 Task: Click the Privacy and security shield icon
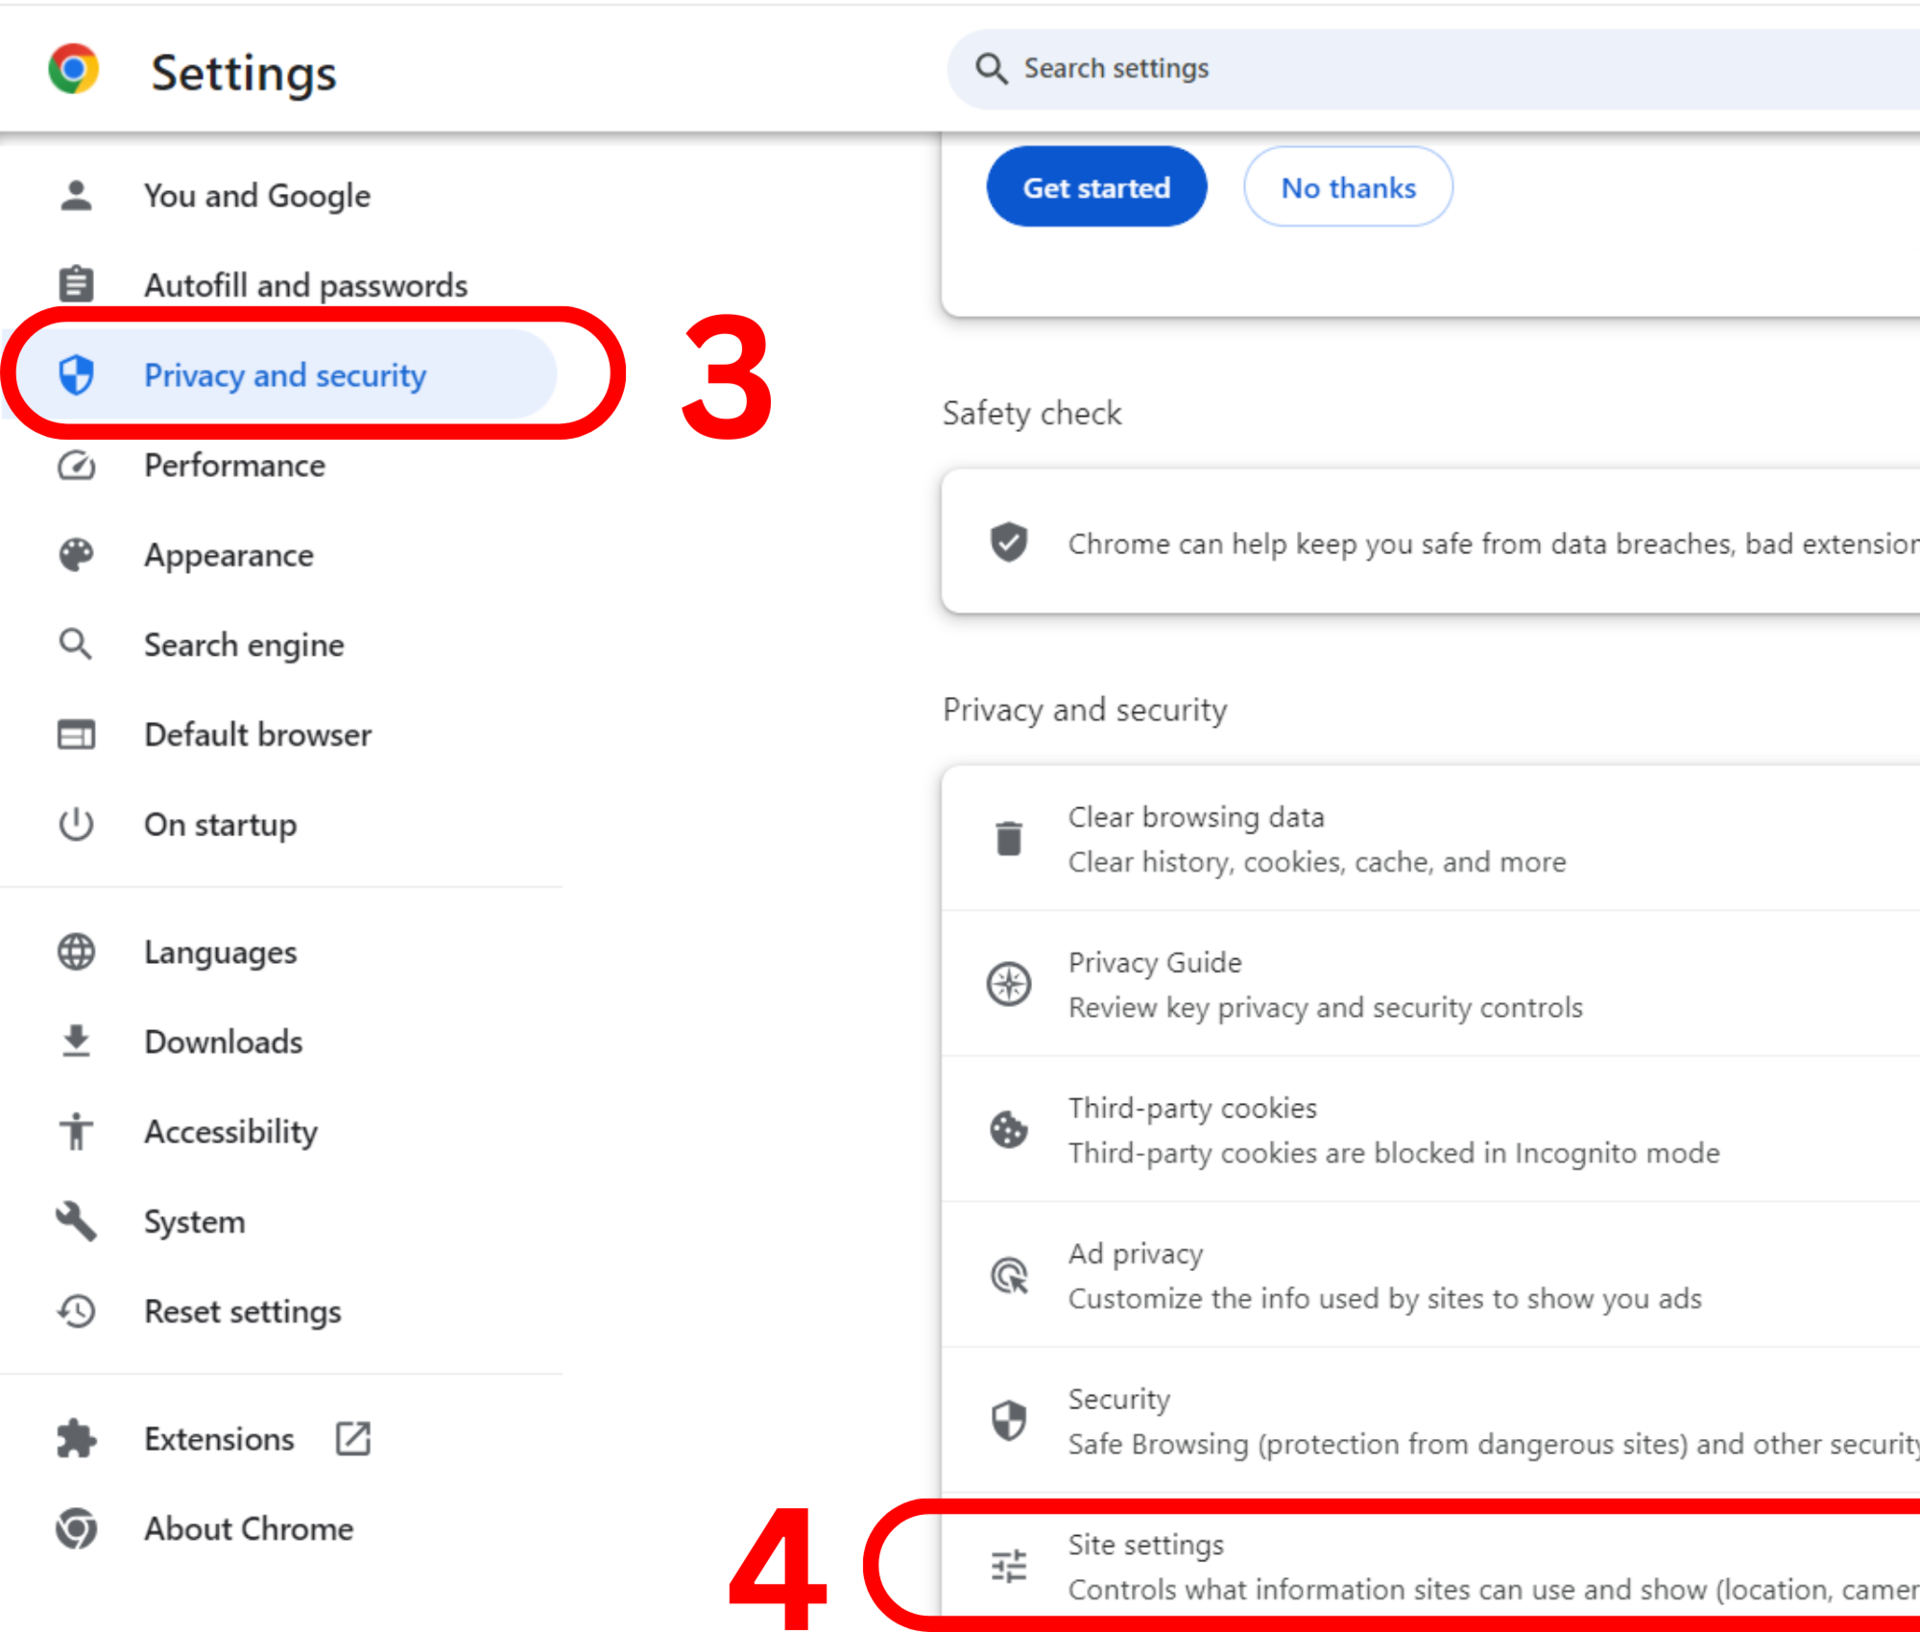coord(77,375)
